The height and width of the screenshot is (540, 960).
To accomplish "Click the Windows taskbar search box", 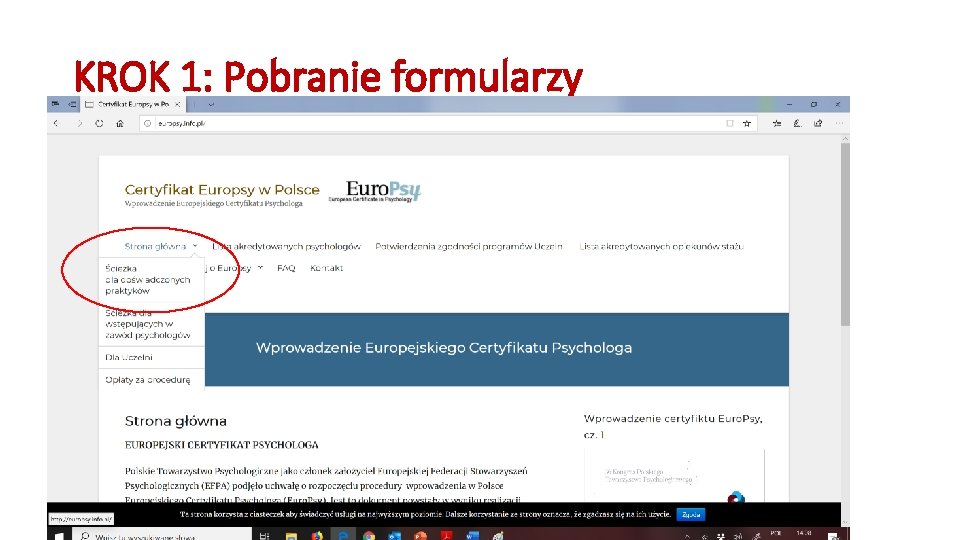I will [162, 536].
